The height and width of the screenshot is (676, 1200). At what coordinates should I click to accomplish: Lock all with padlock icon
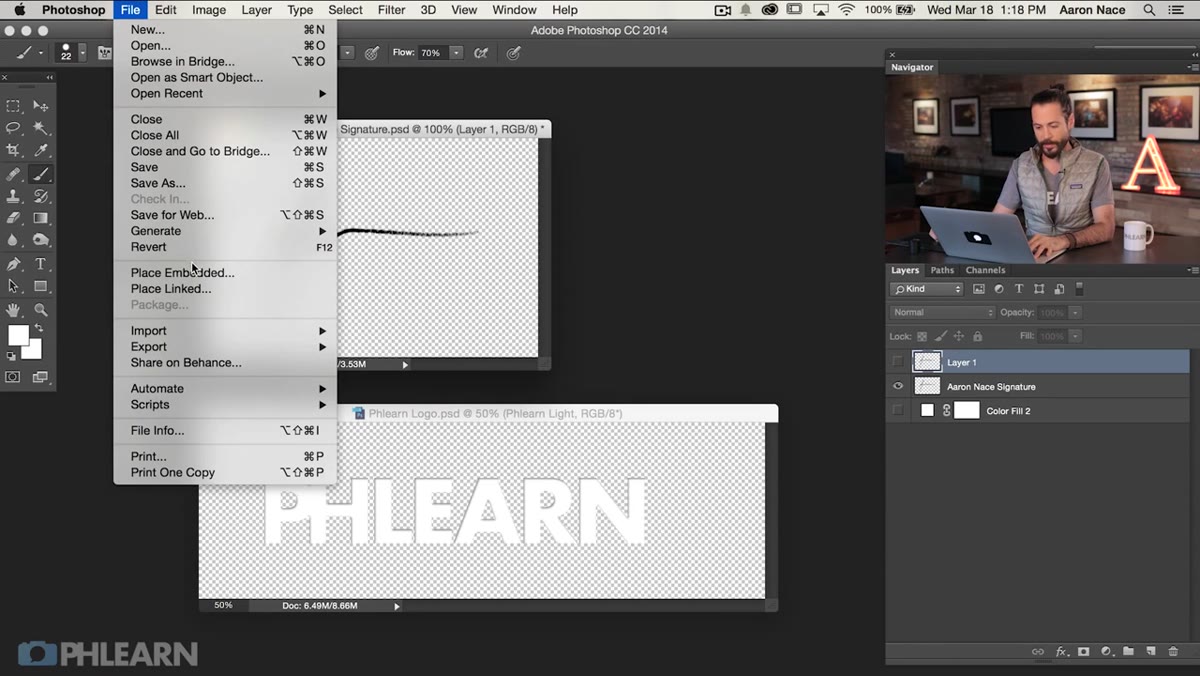[x=978, y=336]
